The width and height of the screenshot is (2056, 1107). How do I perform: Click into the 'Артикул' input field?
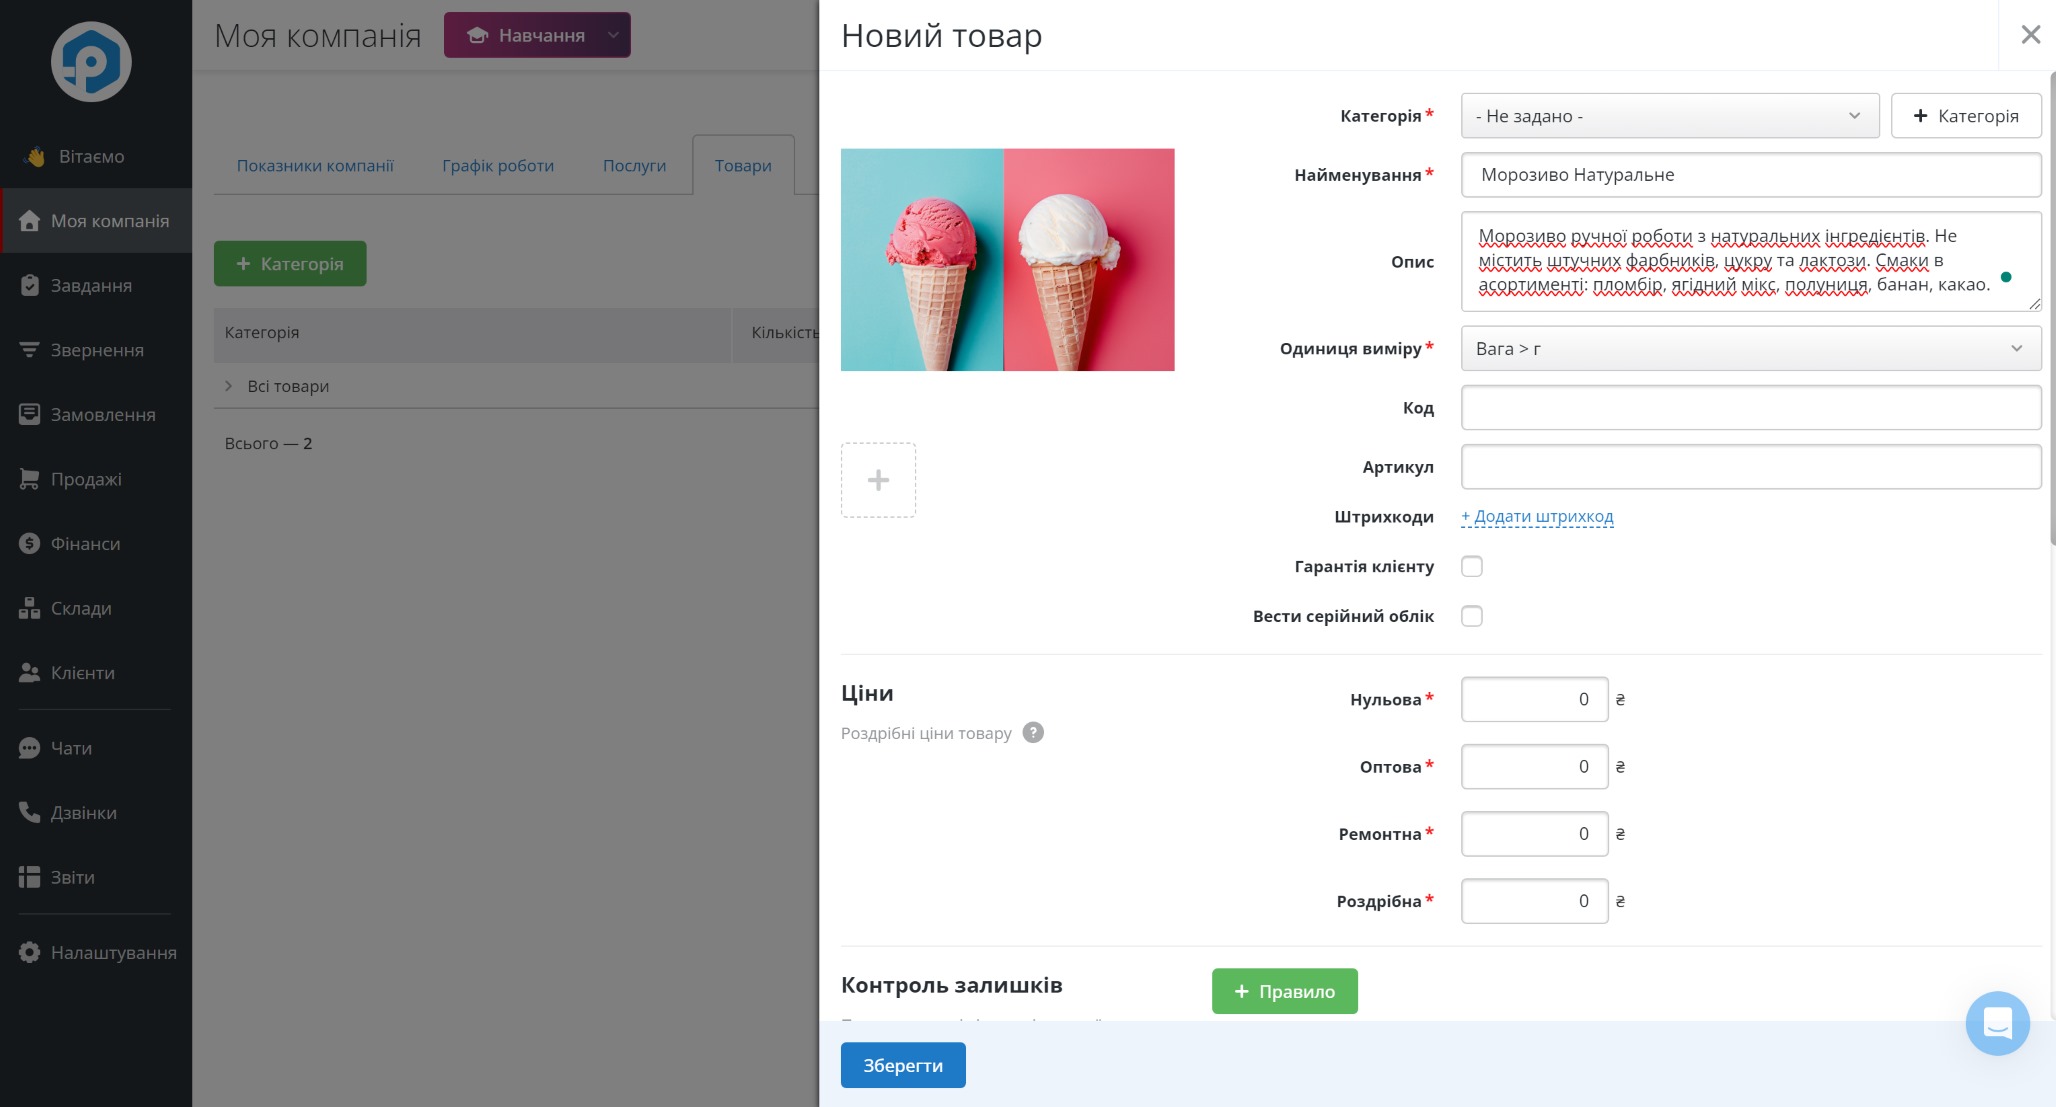1750,467
